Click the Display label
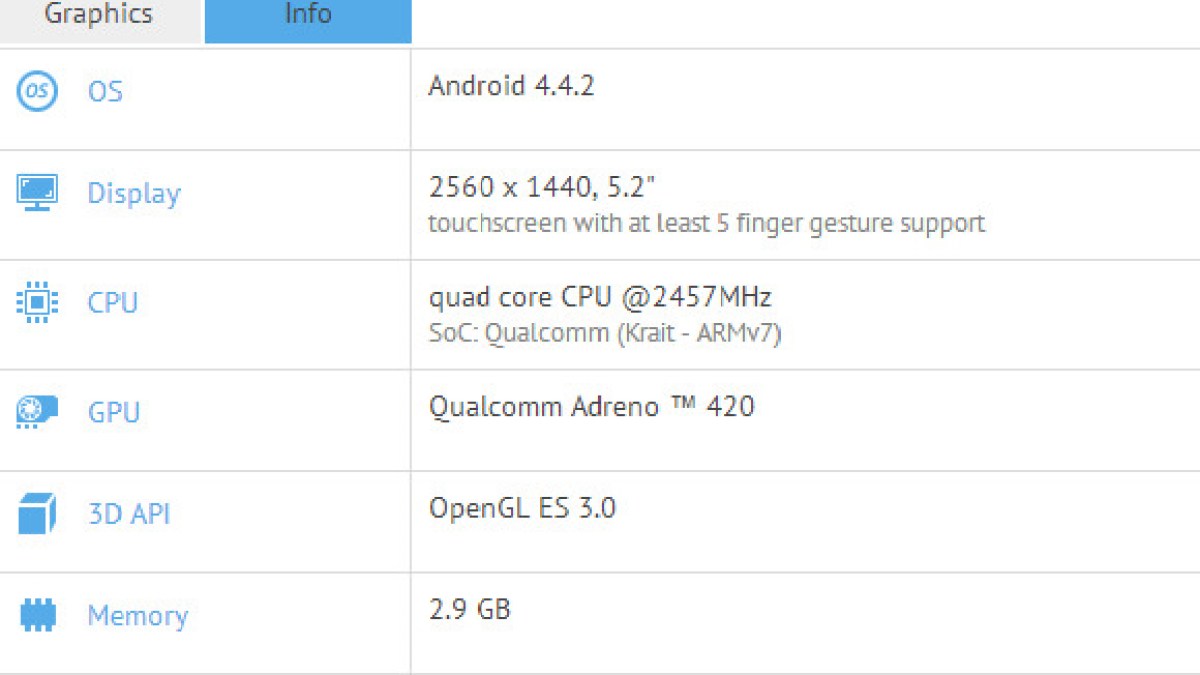 tap(134, 193)
